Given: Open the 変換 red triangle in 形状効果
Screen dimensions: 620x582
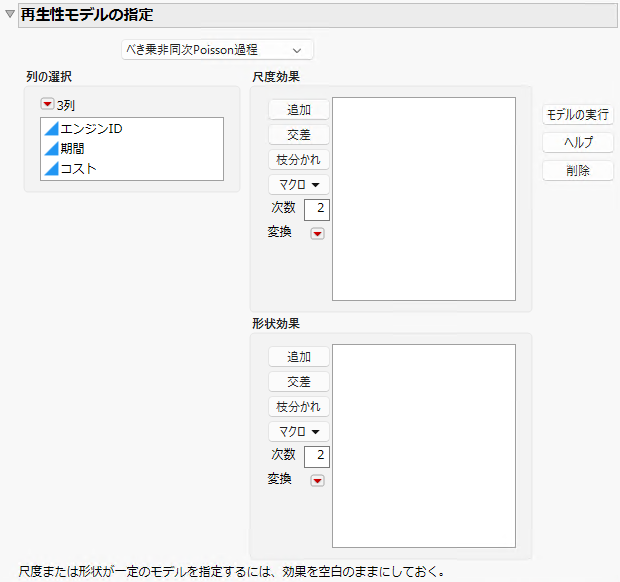Looking at the screenshot, I should pyautogui.click(x=317, y=480).
